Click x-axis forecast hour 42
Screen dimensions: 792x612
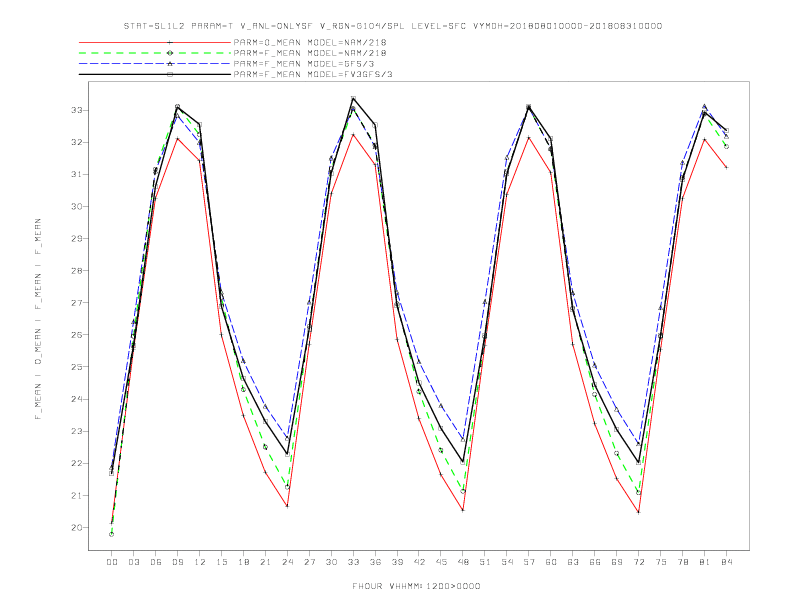coord(419,562)
